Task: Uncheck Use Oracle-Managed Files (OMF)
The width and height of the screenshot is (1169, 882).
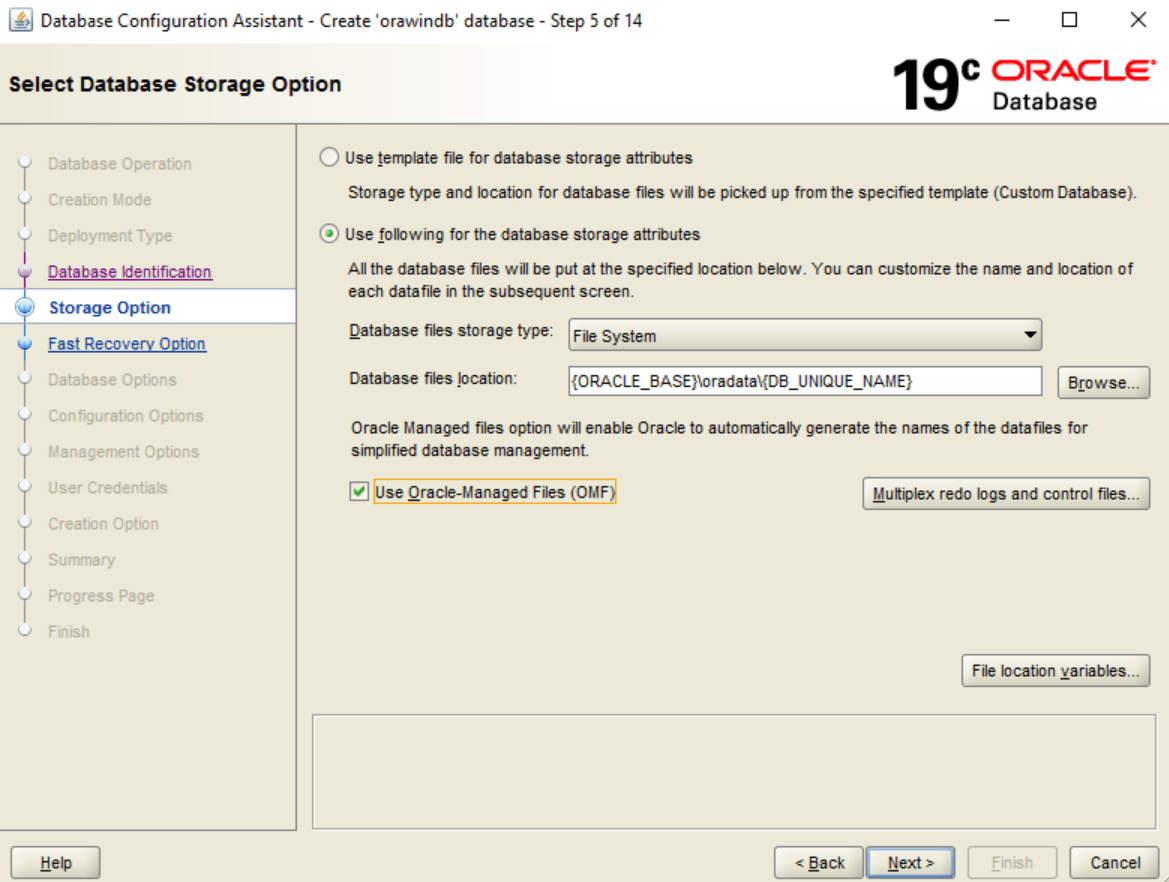Action: tap(359, 491)
